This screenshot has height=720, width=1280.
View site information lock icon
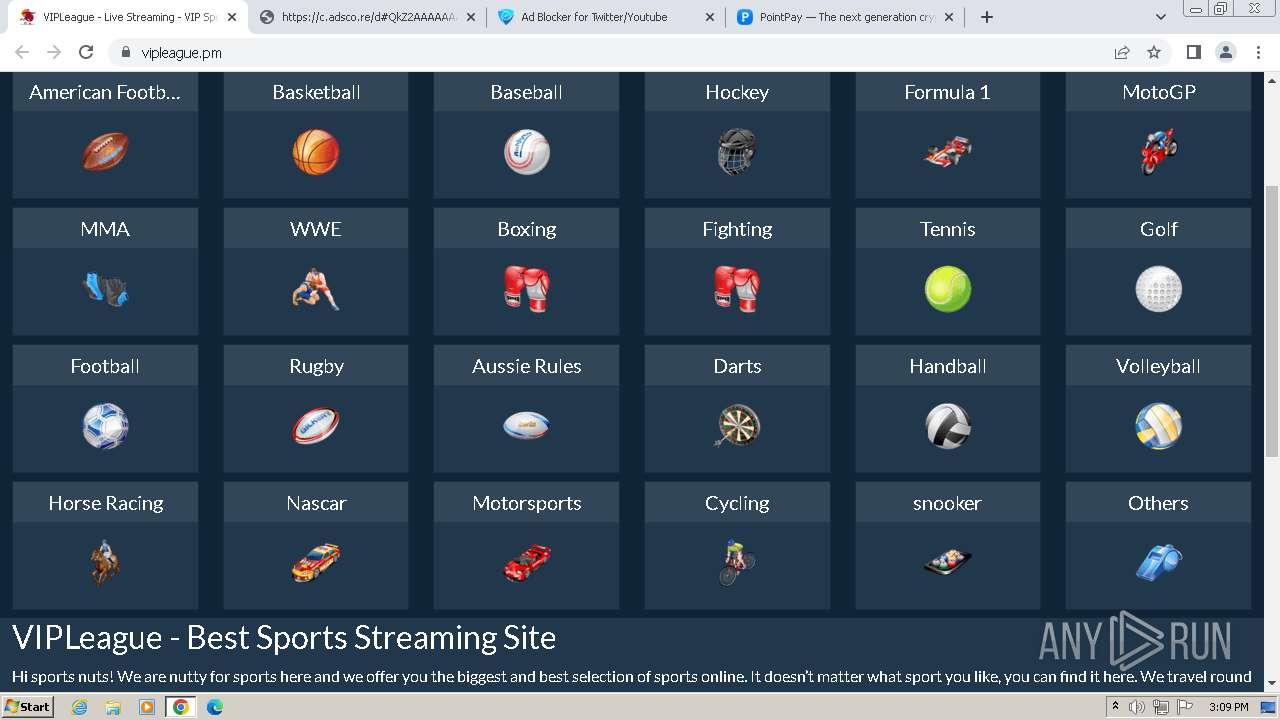[x=126, y=52]
